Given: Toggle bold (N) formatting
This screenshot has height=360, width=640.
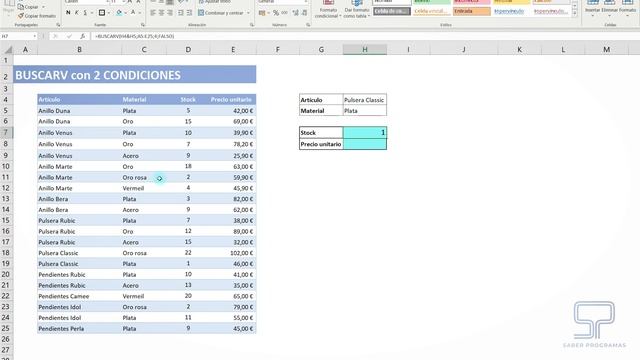Looking at the screenshot, I should pos(68,13).
